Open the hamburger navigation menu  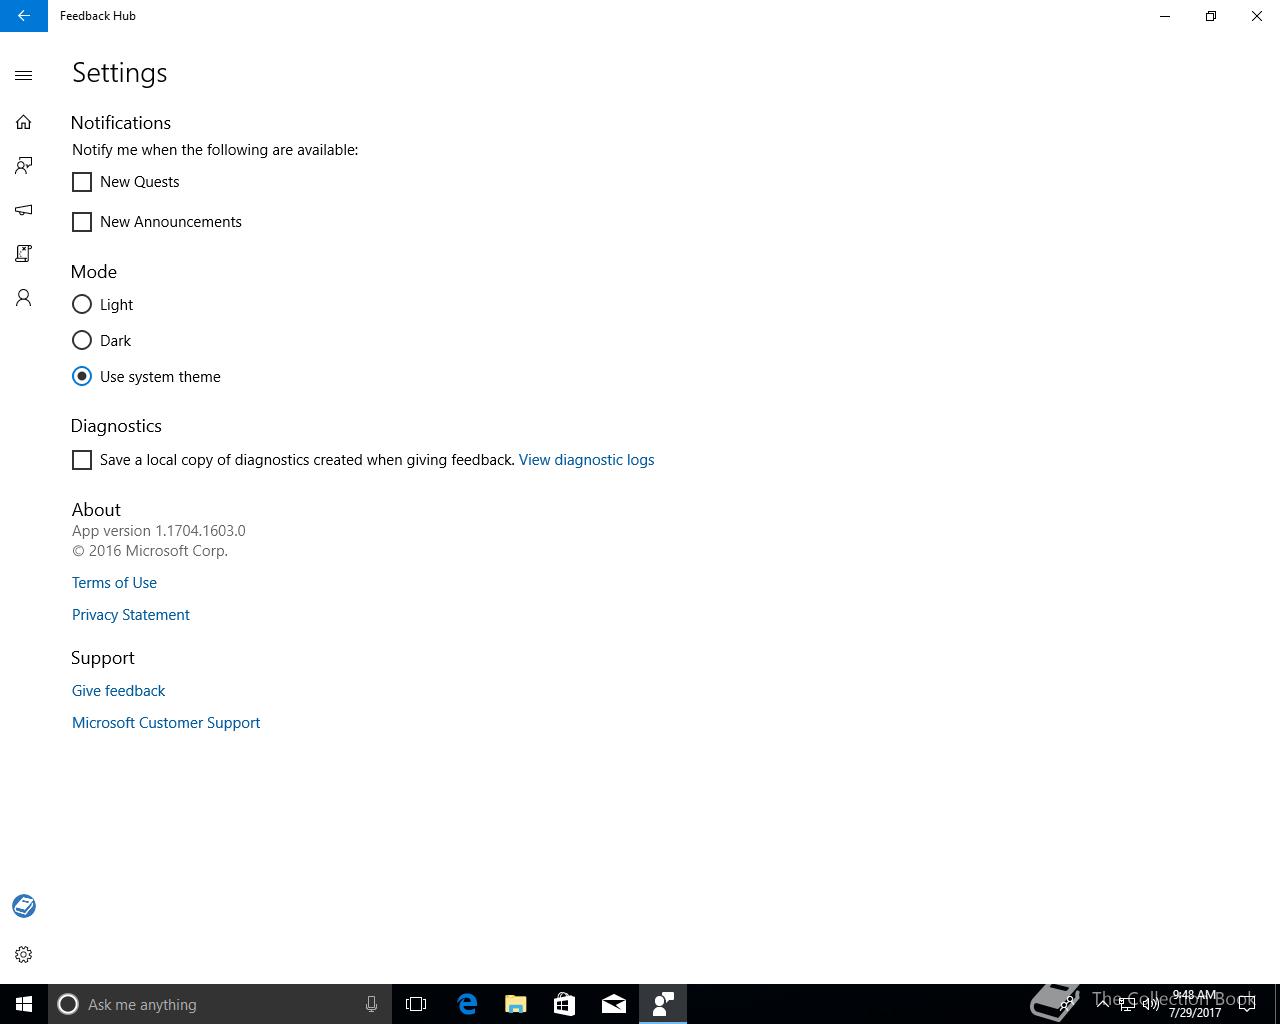pos(24,75)
